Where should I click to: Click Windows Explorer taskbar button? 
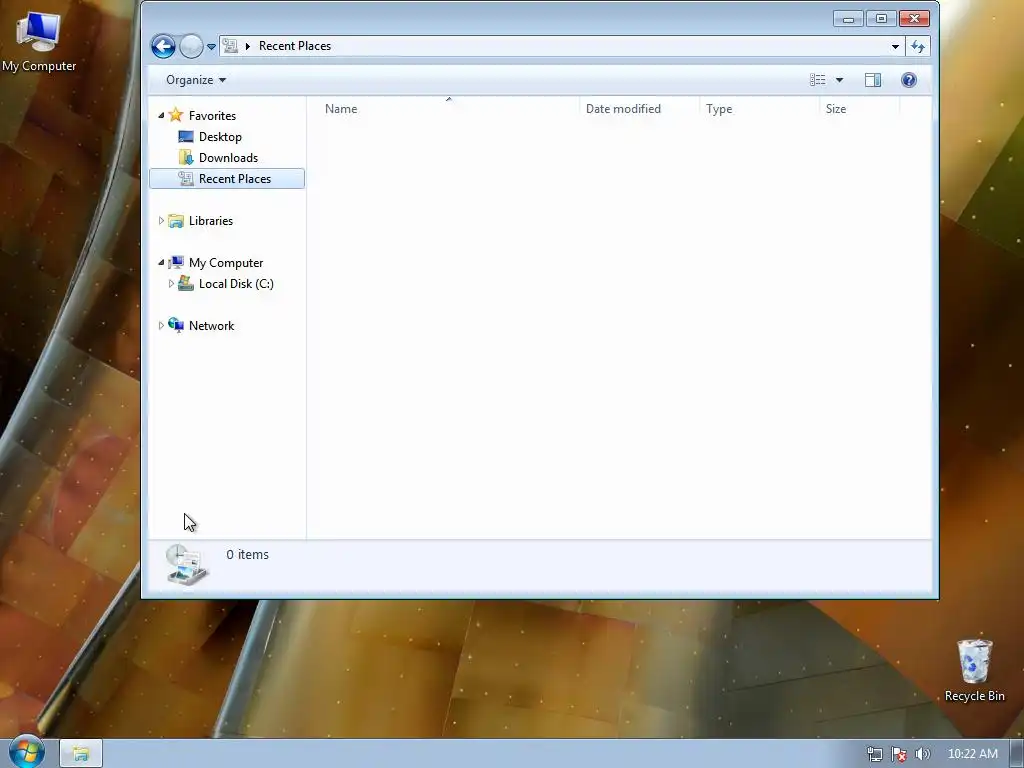(x=81, y=754)
